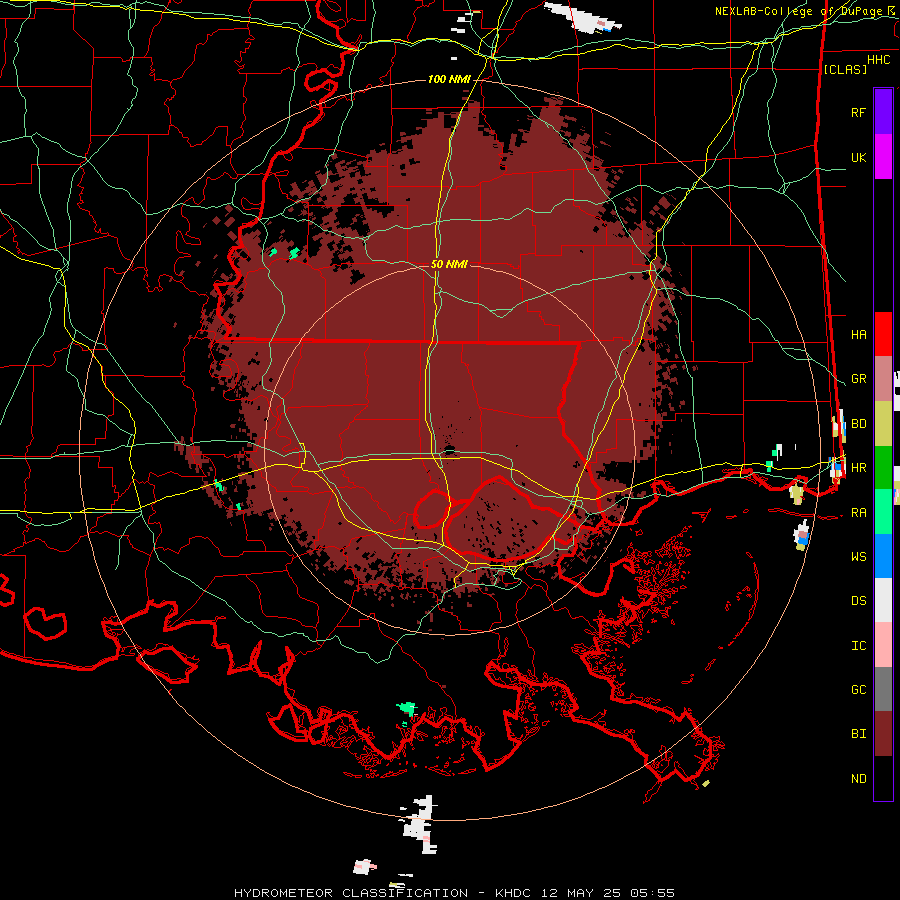This screenshot has width=900, height=900.
Task: Select the "RA" legend label
Action: pyautogui.click(x=858, y=513)
